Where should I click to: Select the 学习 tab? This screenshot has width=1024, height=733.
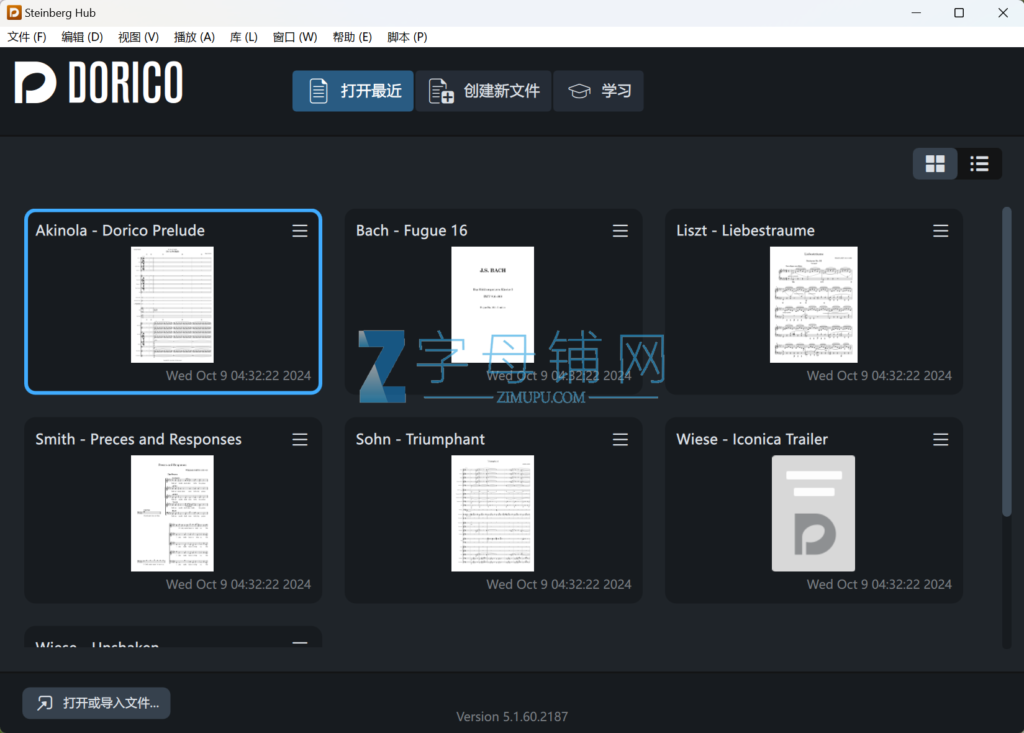coord(598,91)
